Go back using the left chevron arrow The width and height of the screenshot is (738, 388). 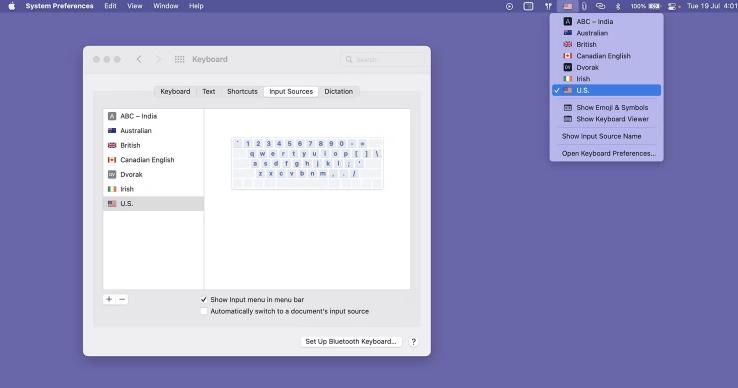139,59
